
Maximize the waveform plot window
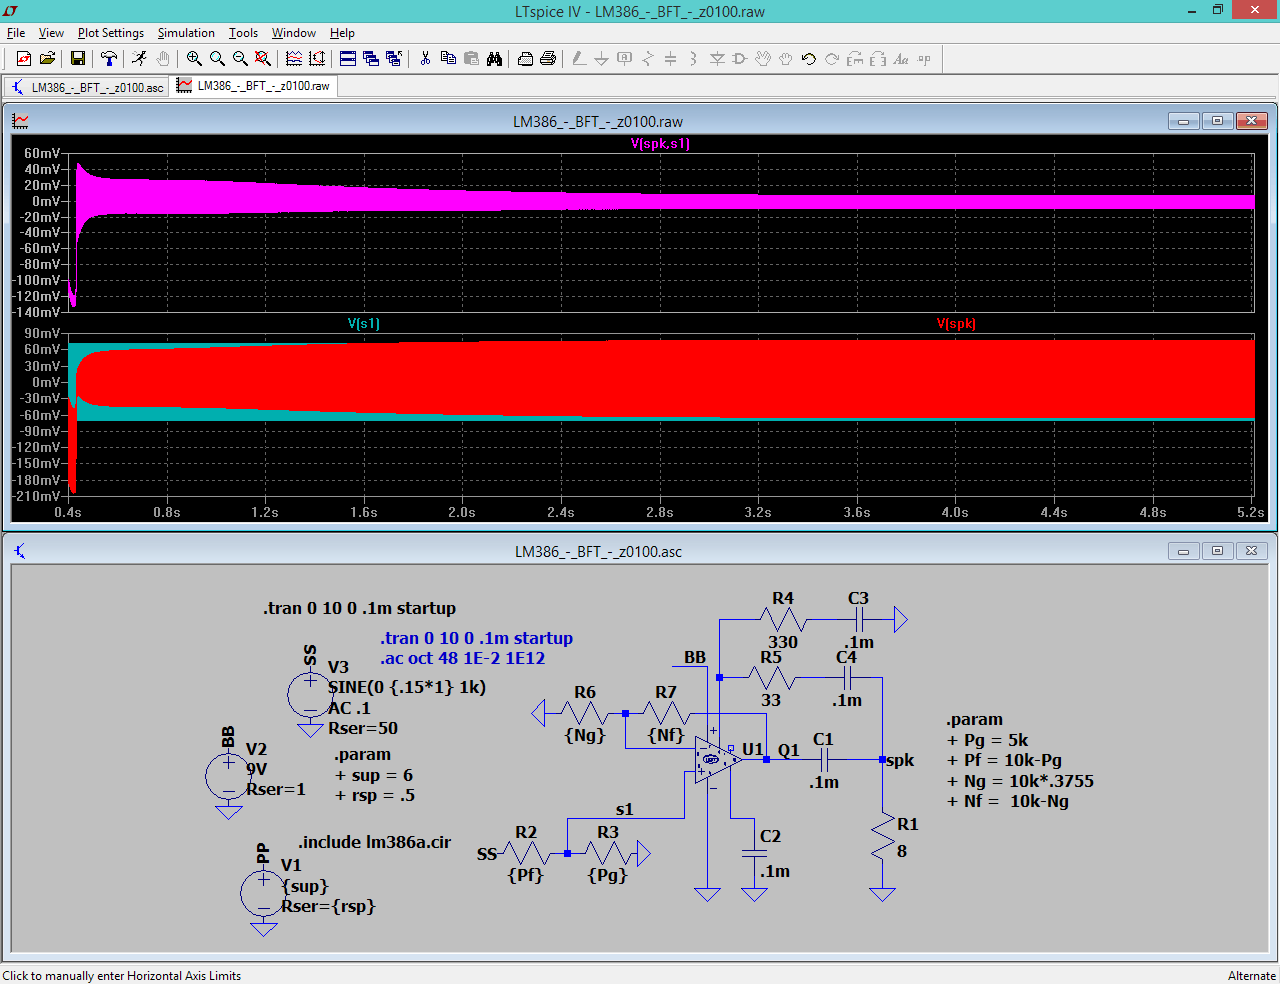(1217, 121)
